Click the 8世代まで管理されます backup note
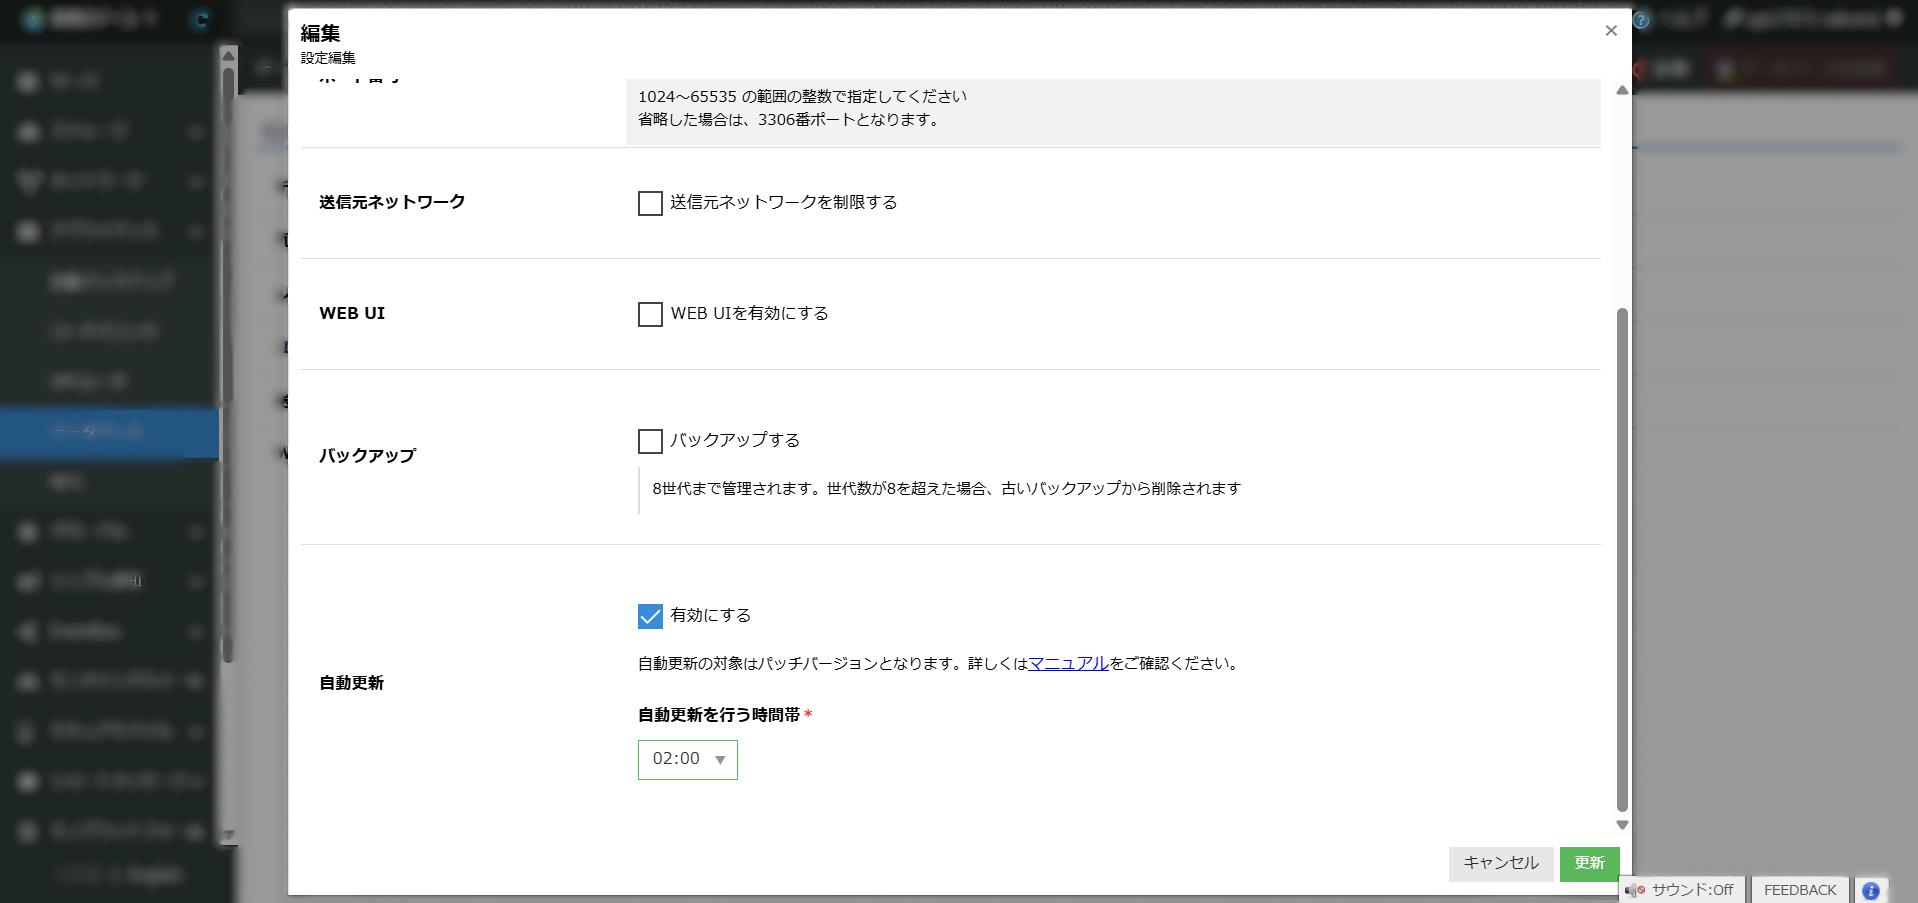The image size is (1918, 903). (x=946, y=488)
